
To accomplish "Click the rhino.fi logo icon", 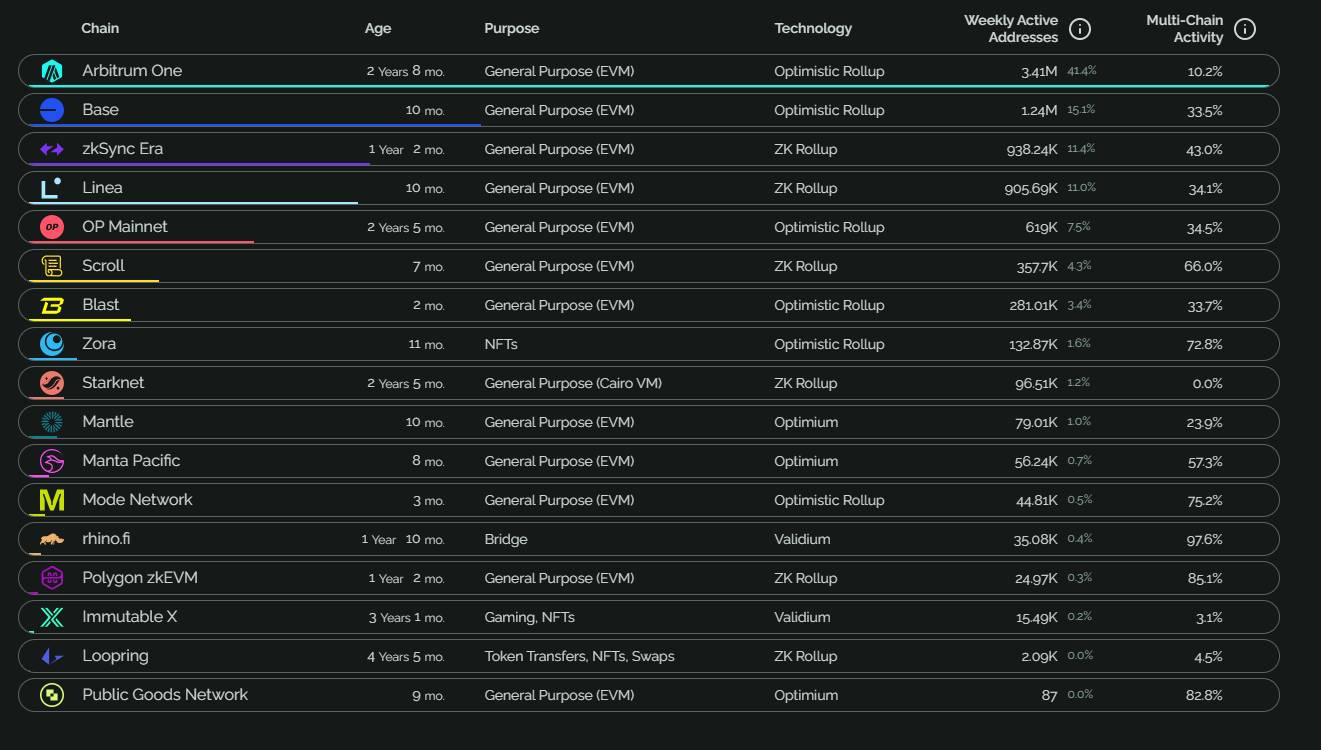I will [x=52, y=540].
